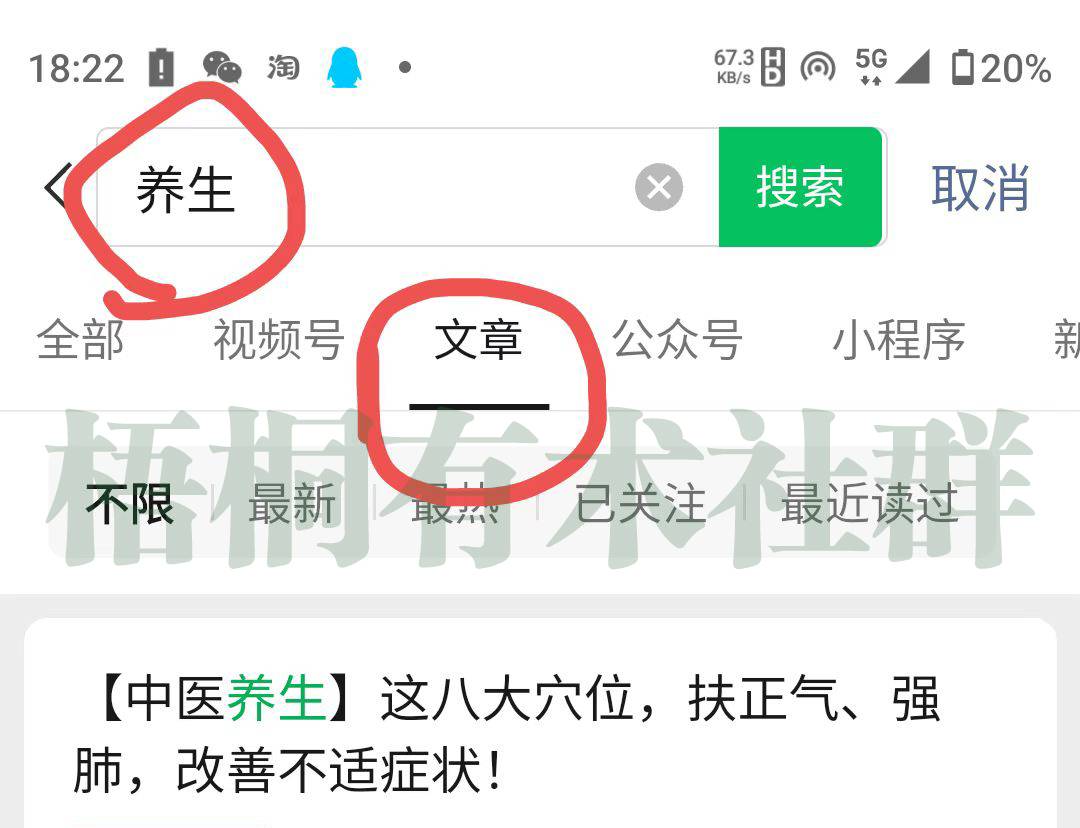Screen dimensions: 1080x828
Task: Tap the QQ penguin notification icon
Action: [x=343, y=68]
